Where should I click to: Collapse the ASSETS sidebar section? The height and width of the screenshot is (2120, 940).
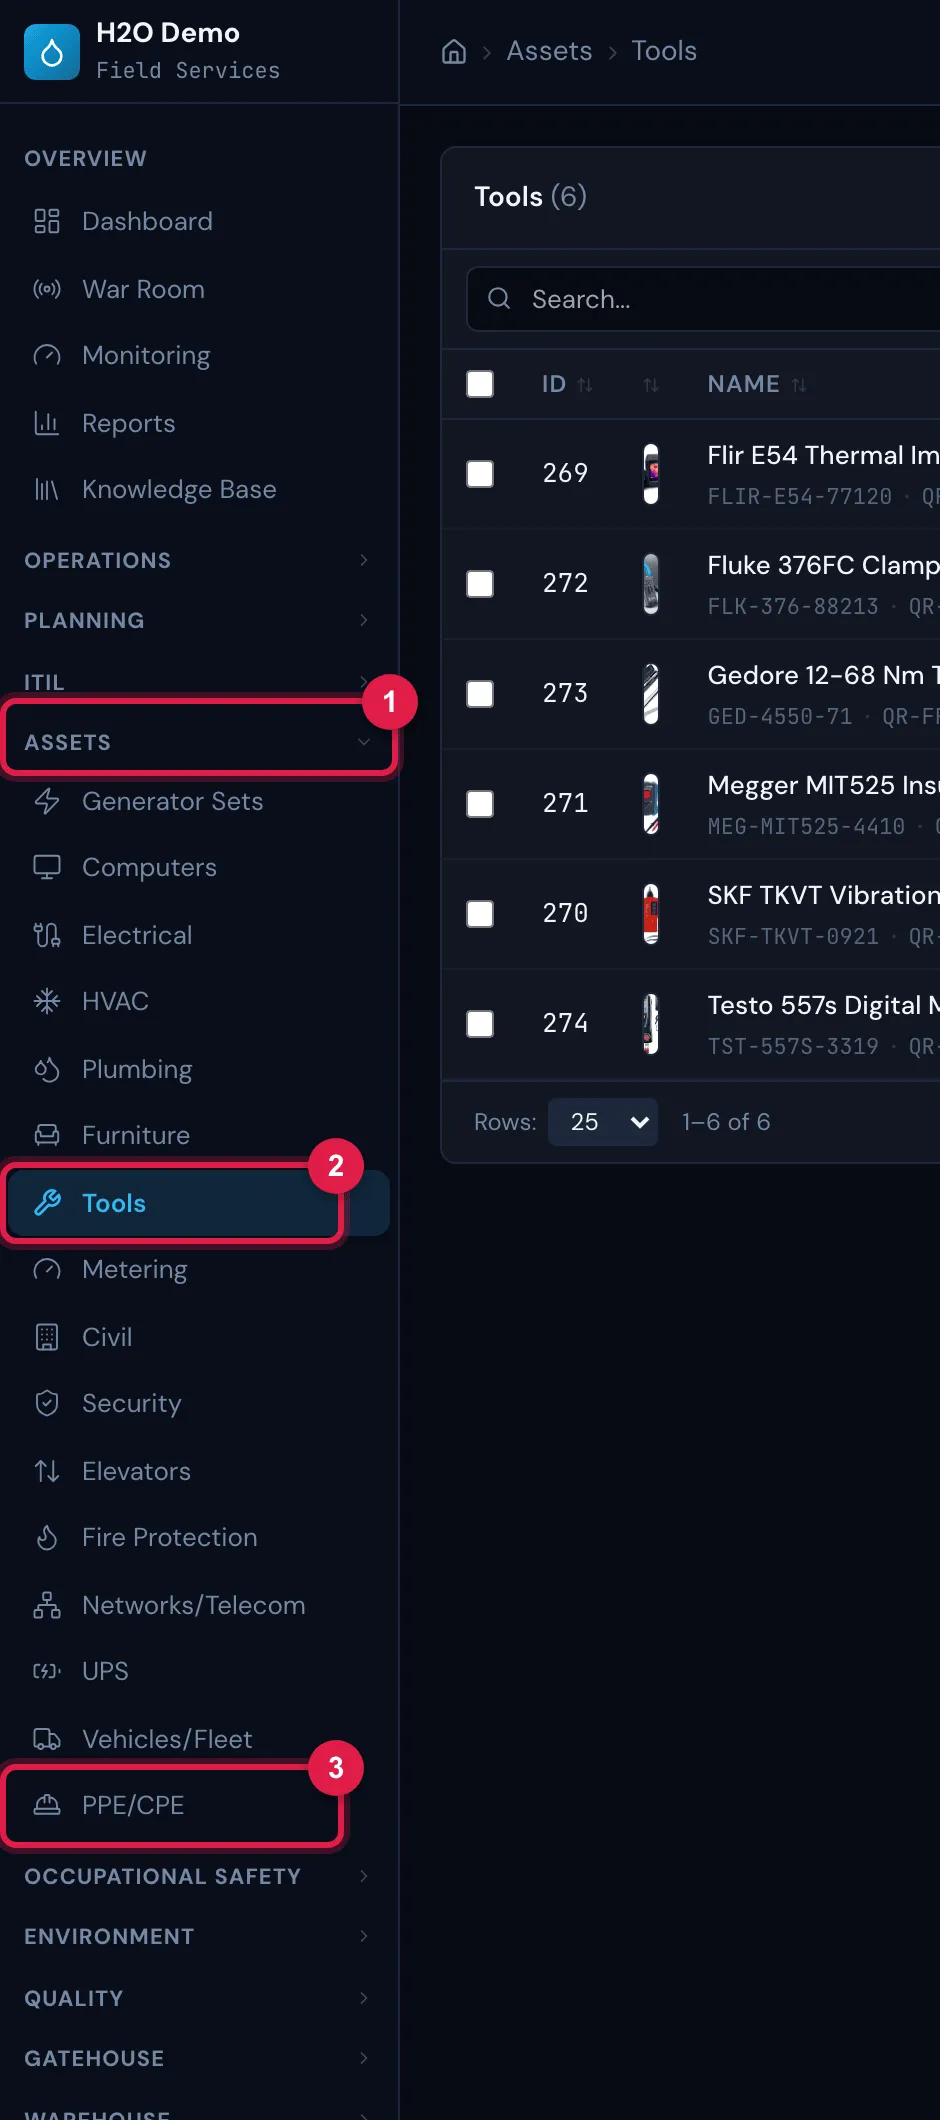(196, 742)
